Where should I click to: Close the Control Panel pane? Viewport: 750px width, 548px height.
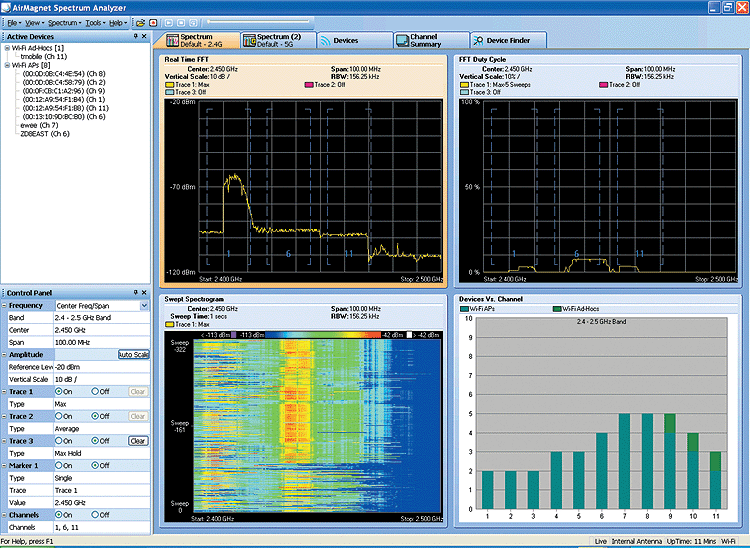pyautogui.click(x=144, y=292)
